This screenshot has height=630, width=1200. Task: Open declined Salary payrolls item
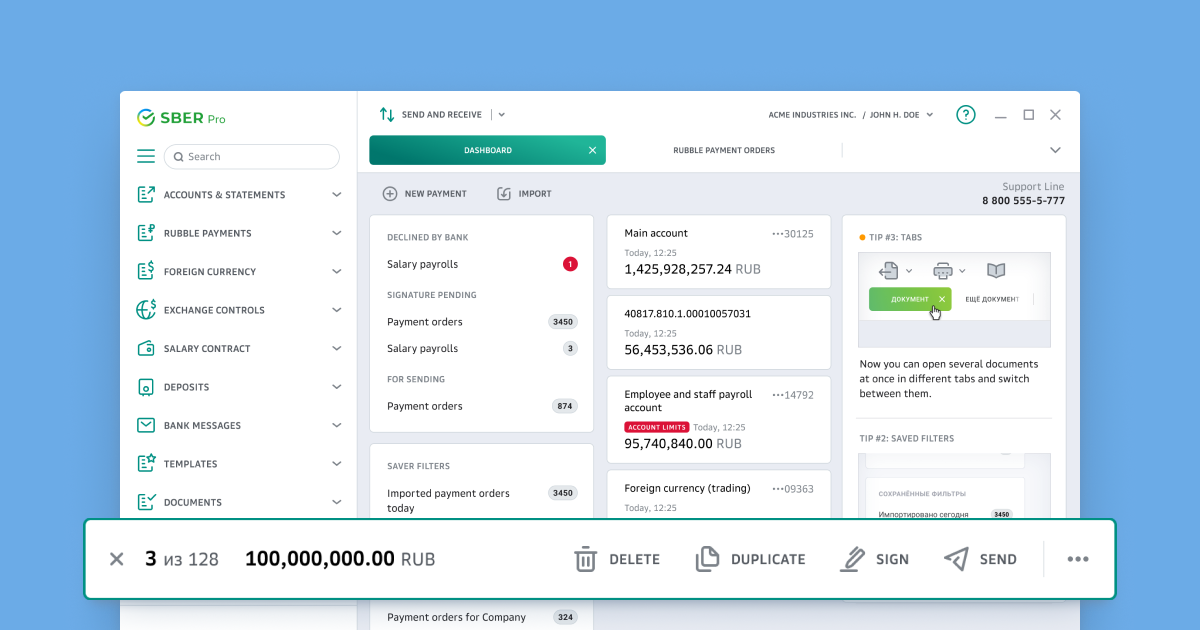coord(423,265)
